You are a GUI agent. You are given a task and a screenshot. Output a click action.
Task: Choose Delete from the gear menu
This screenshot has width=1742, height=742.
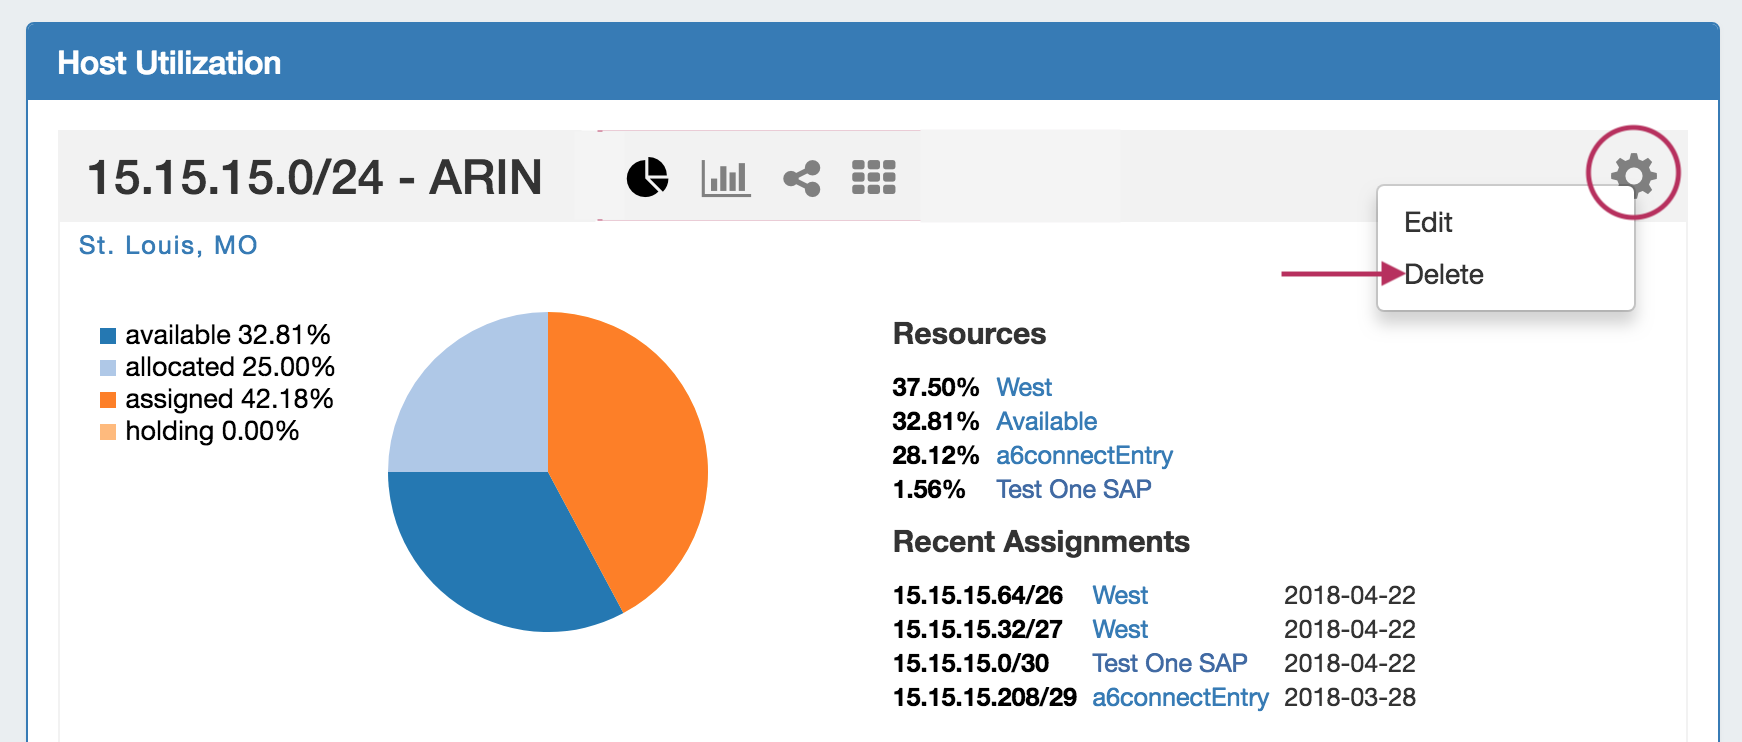[x=1444, y=274]
